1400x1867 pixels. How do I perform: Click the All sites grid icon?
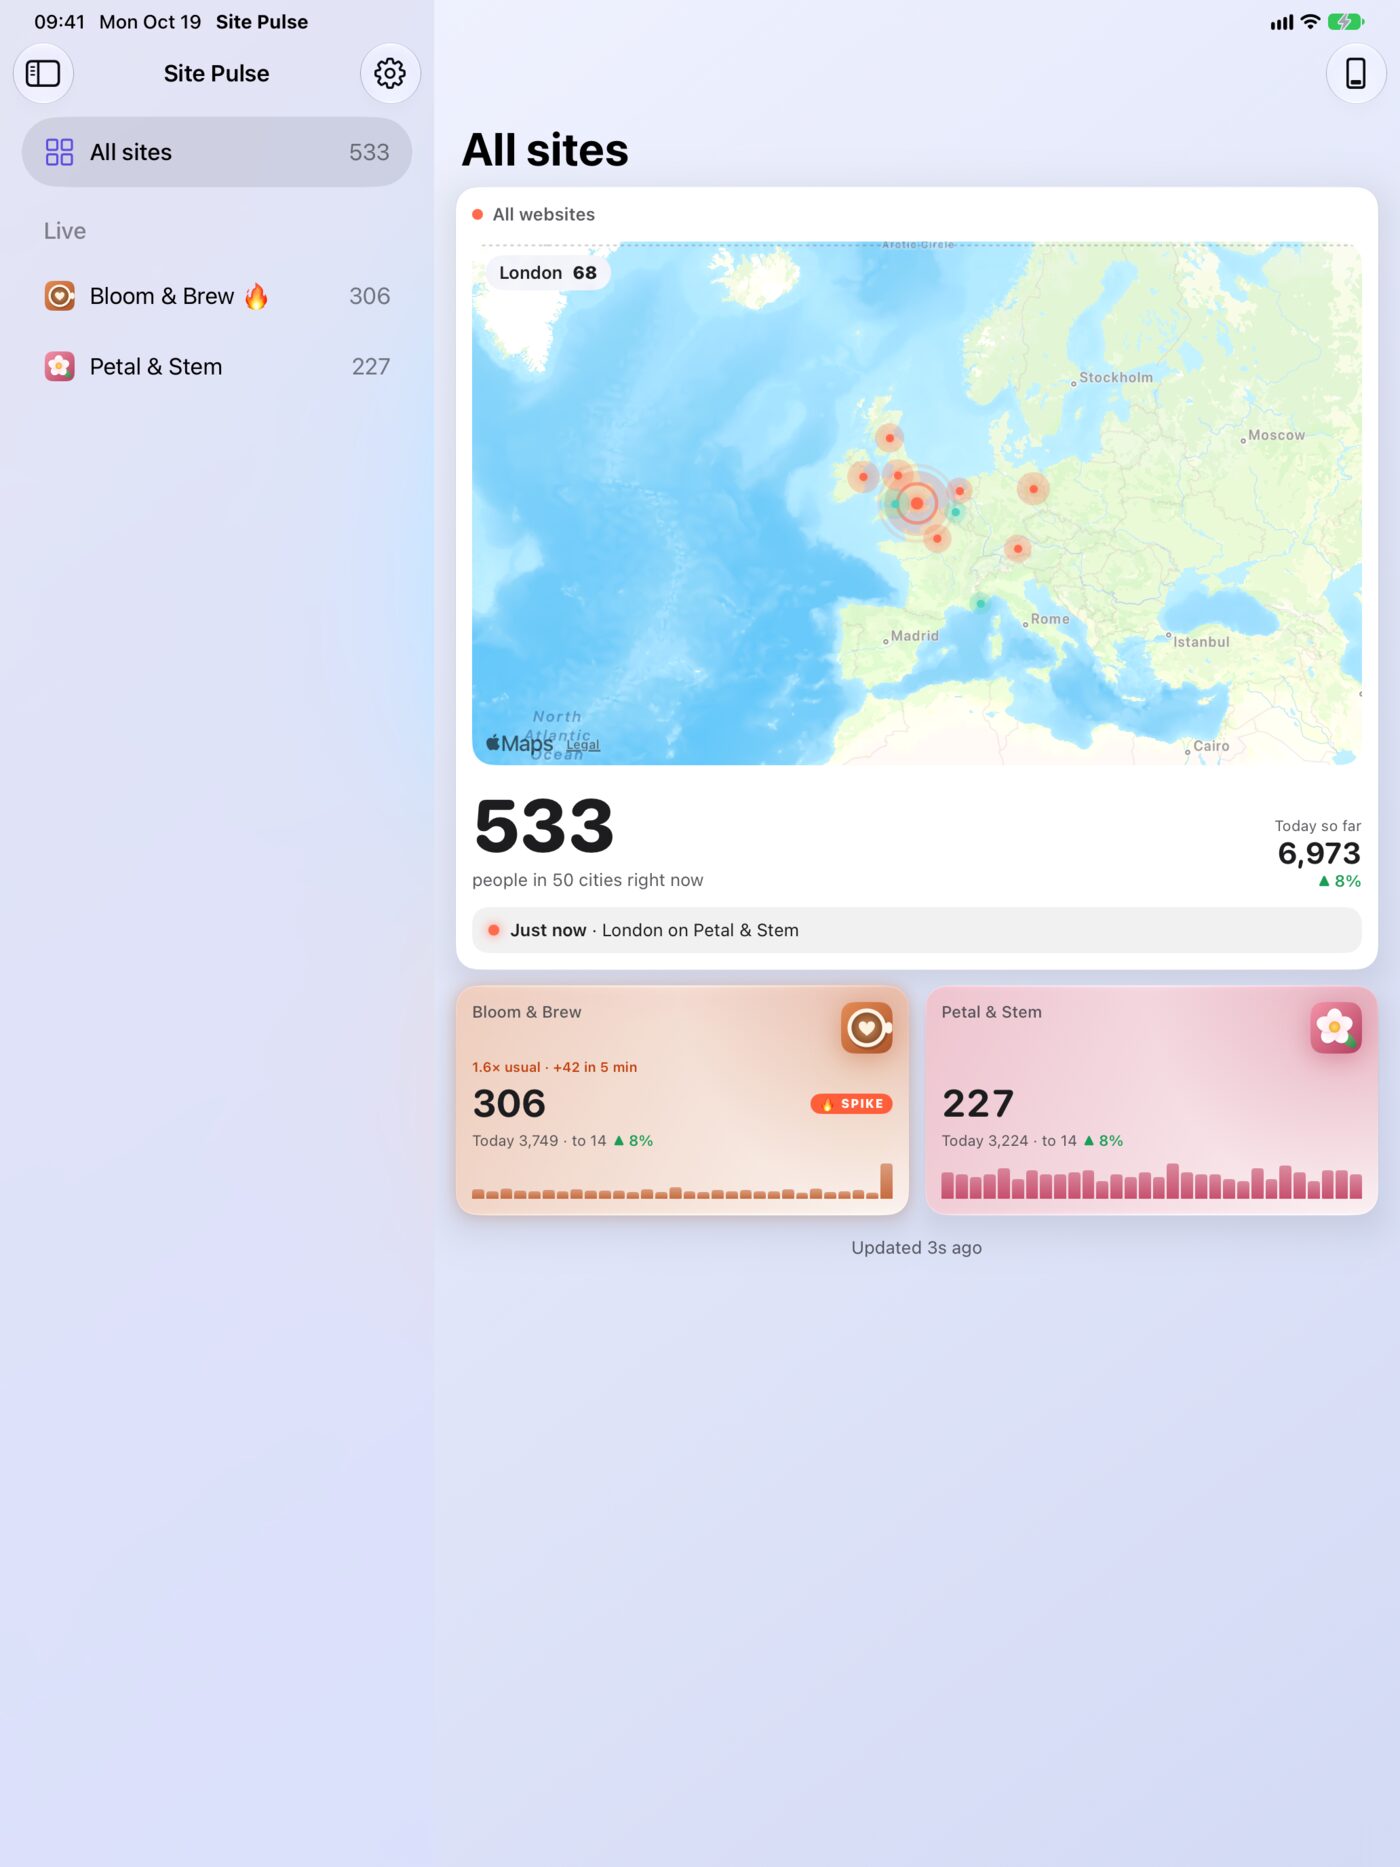(x=59, y=152)
